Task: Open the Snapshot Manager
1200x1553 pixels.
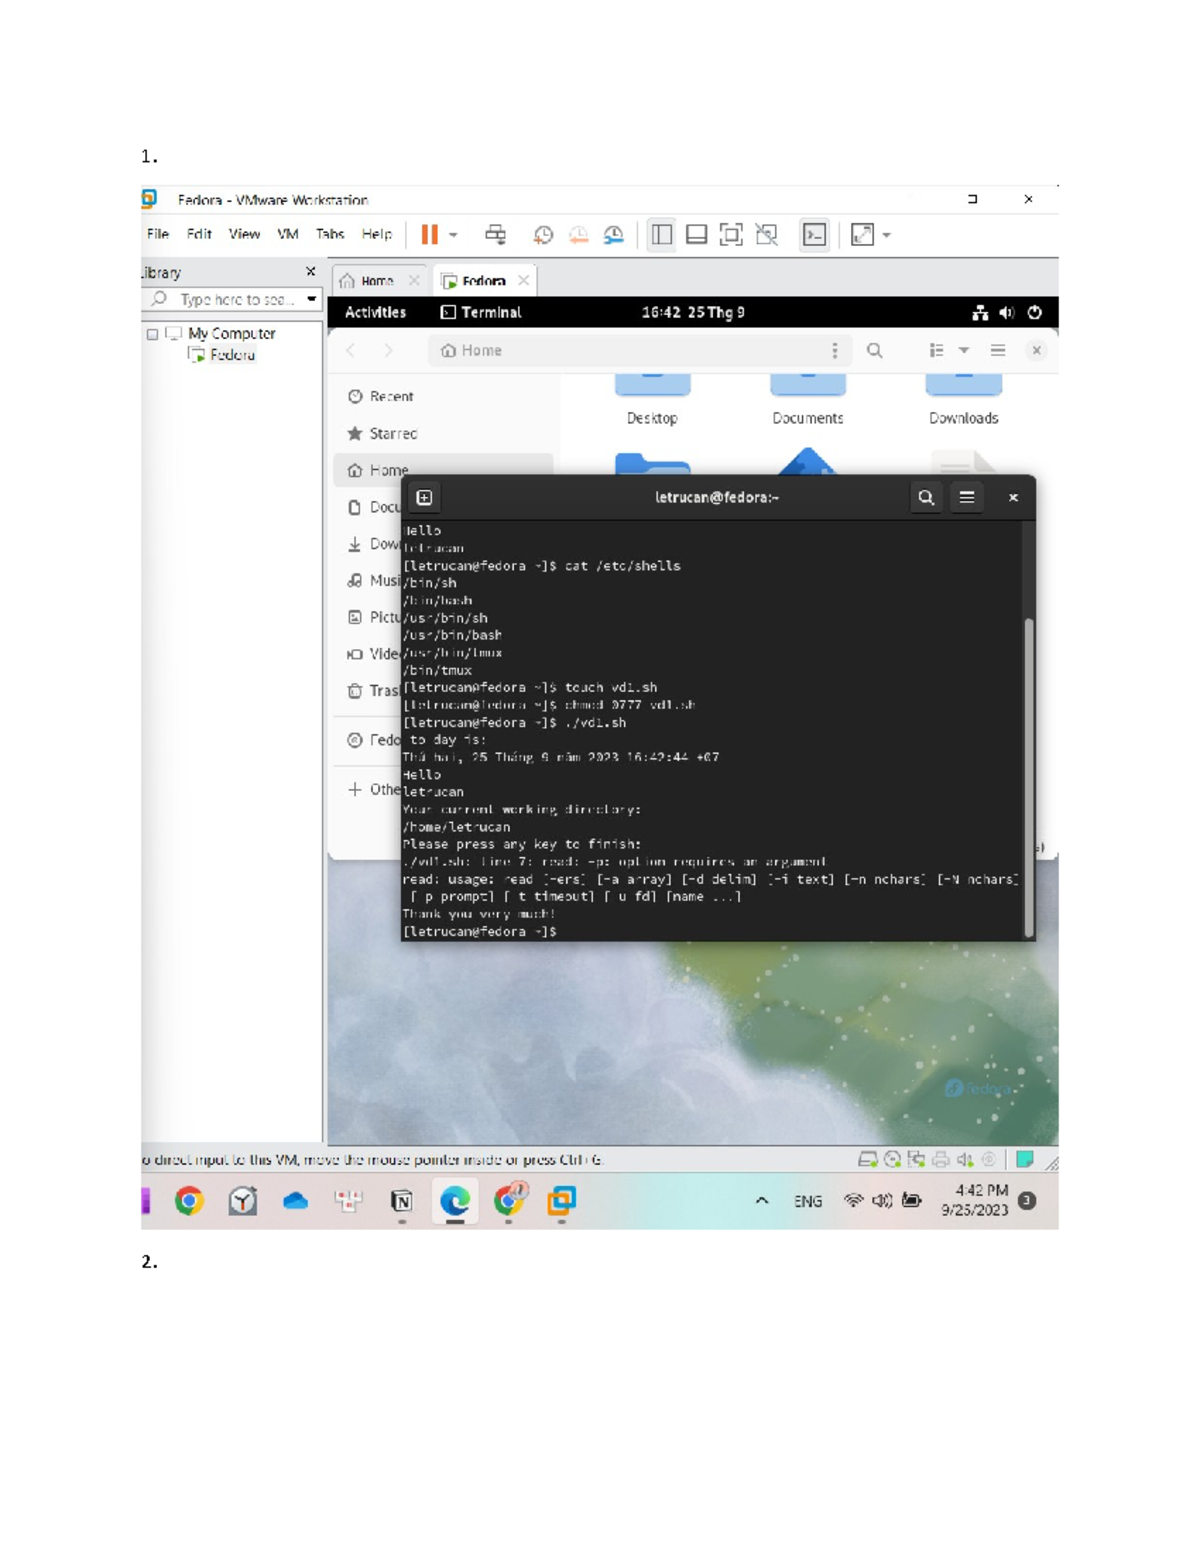Action: [x=612, y=235]
